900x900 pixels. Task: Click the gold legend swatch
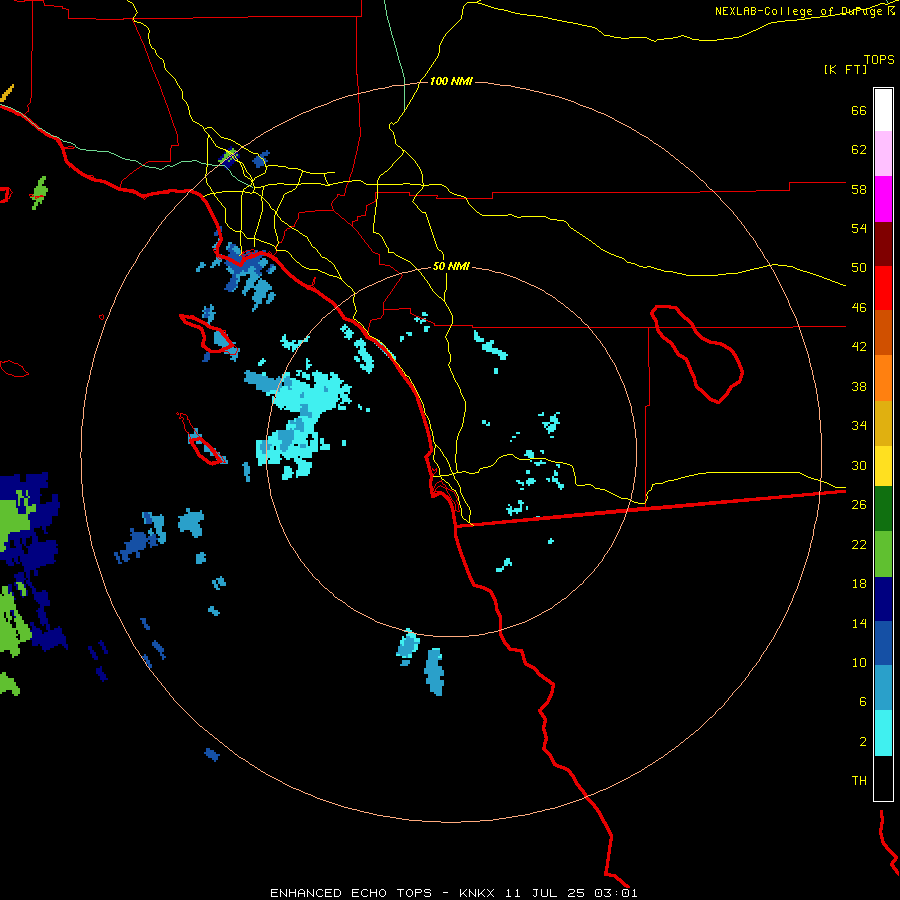click(x=883, y=423)
